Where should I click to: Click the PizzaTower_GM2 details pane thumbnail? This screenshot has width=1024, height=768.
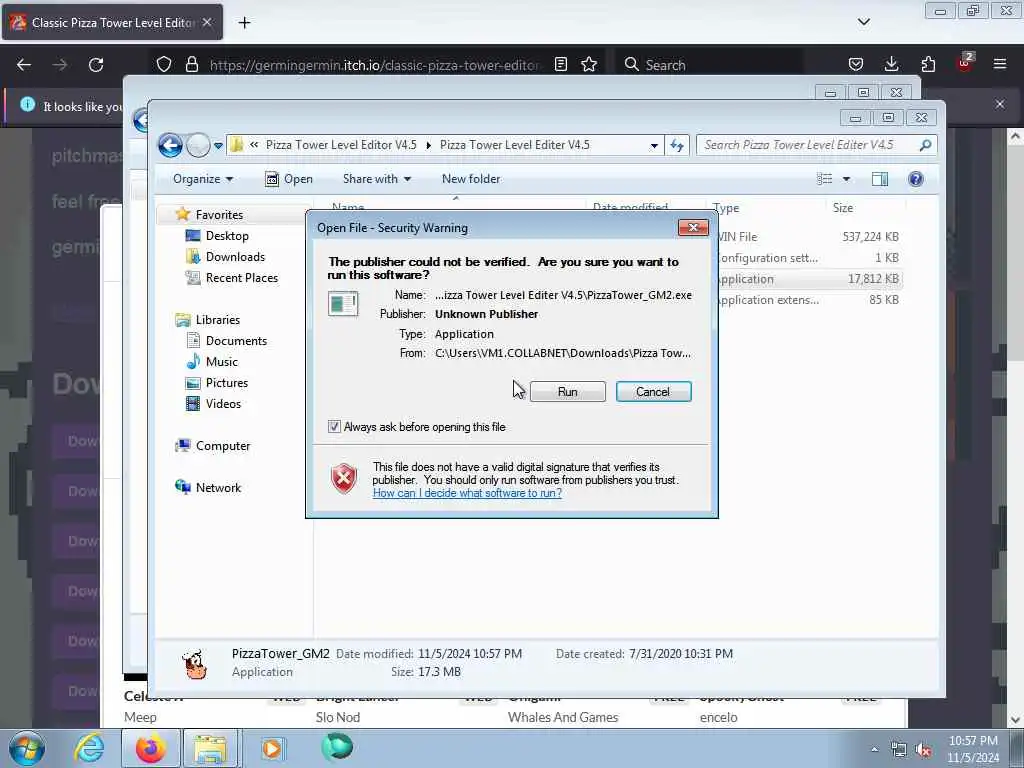194,664
